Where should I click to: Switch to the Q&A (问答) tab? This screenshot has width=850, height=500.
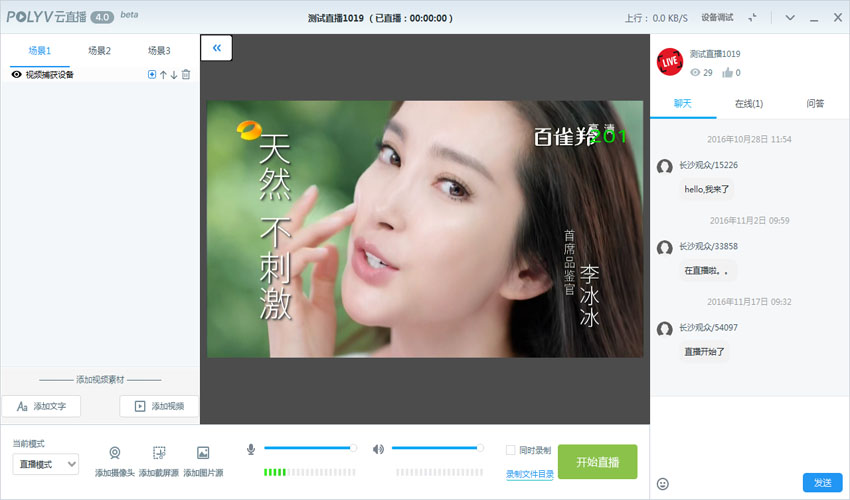pos(815,103)
